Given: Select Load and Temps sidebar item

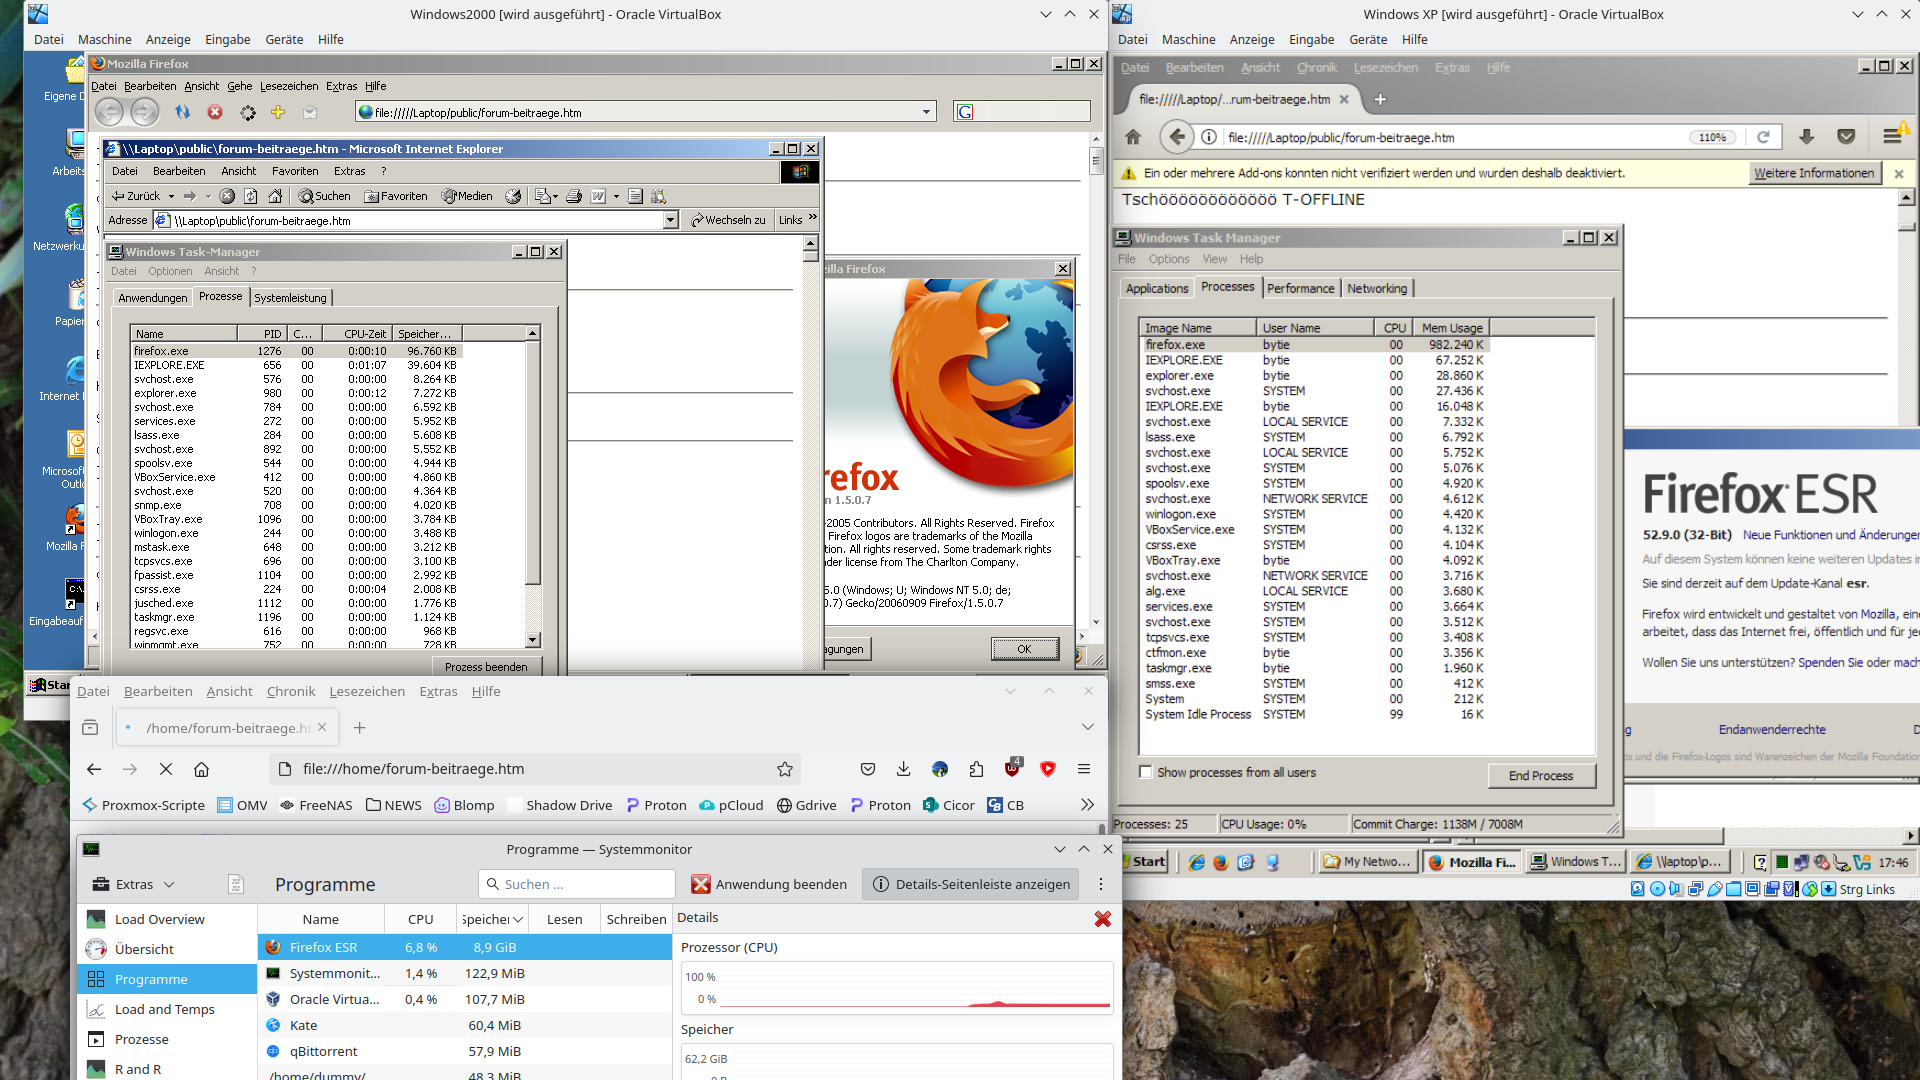Looking at the screenshot, I should 165,1009.
